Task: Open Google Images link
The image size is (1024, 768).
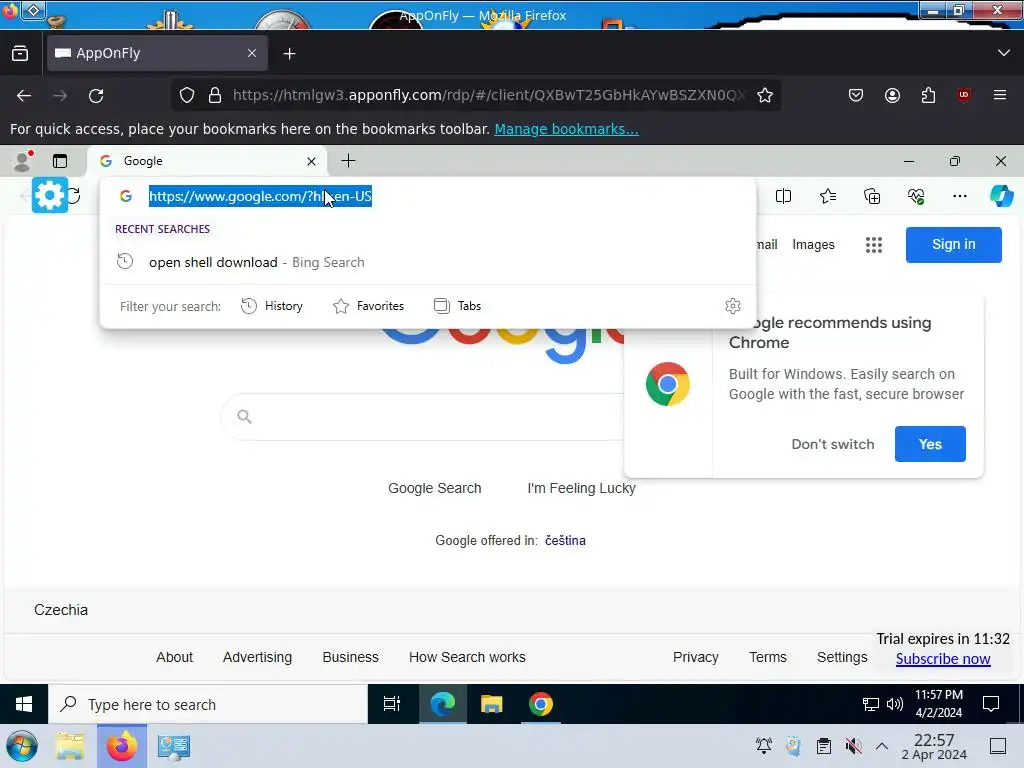Action: tap(813, 244)
